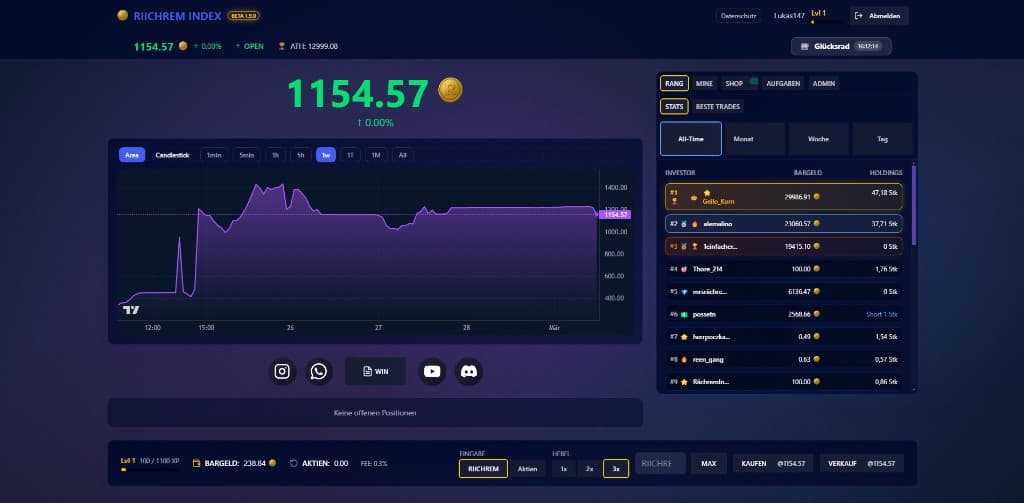Click the coin icon next to 23060.57
The height and width of the screenshot is (503, 1024).
tap(816, 223)
